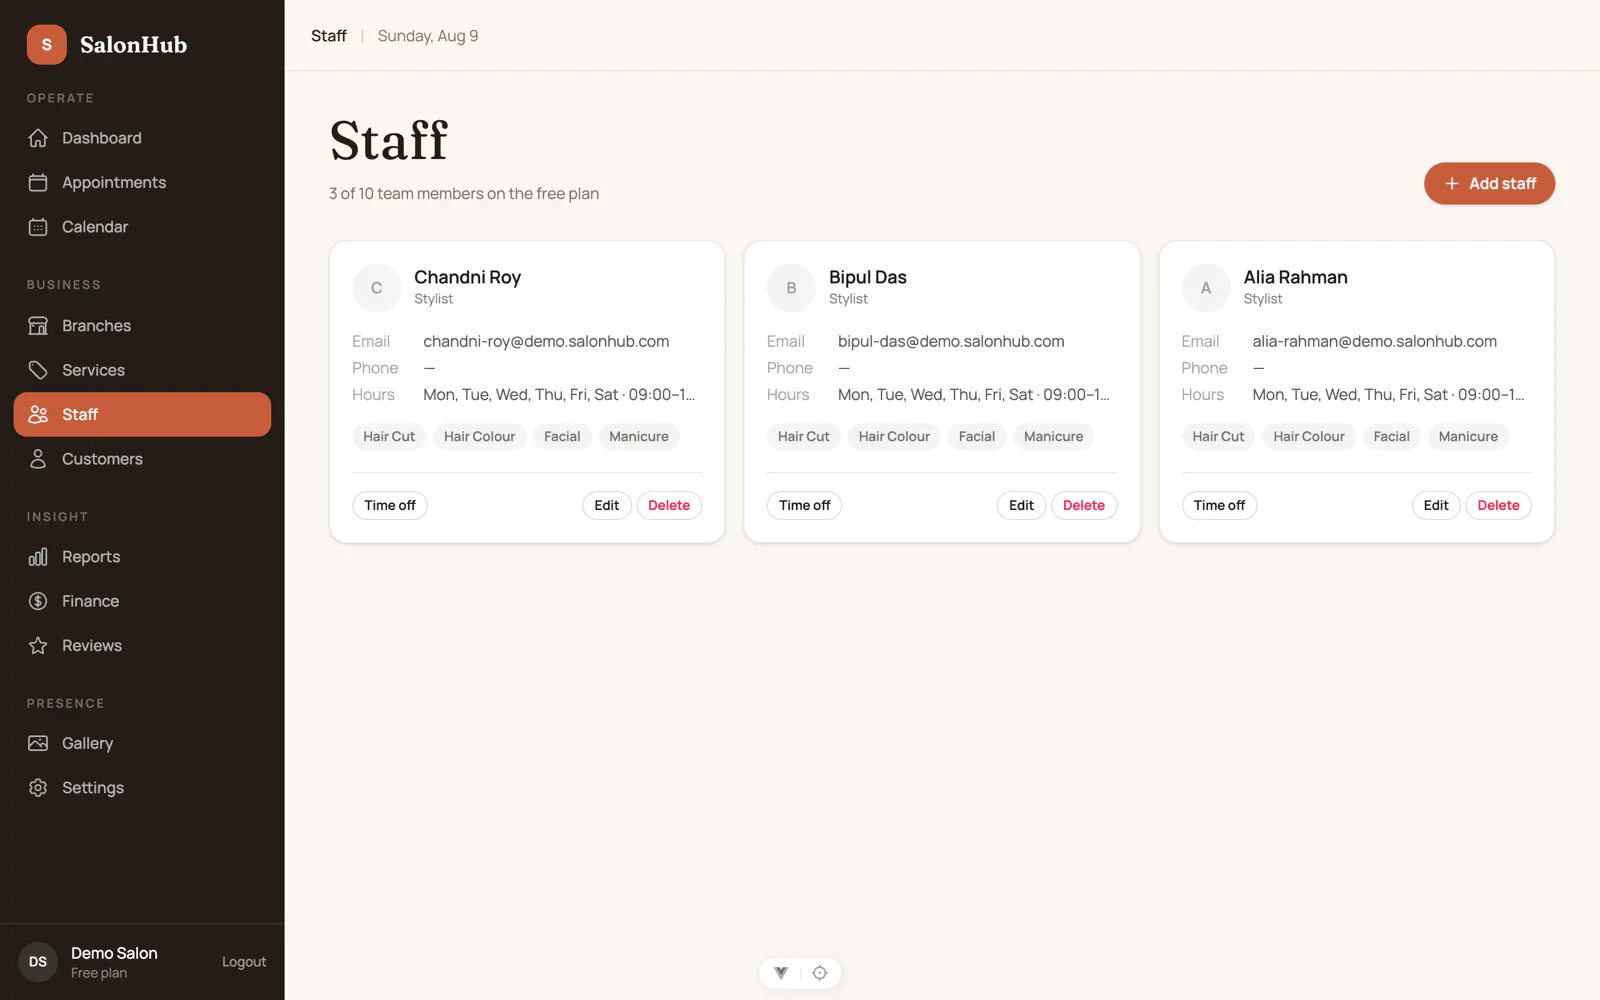The height and width of the screenshot is (1000, 1600).
Task: Click the Gallery image icon
Action: coord(38,743)
